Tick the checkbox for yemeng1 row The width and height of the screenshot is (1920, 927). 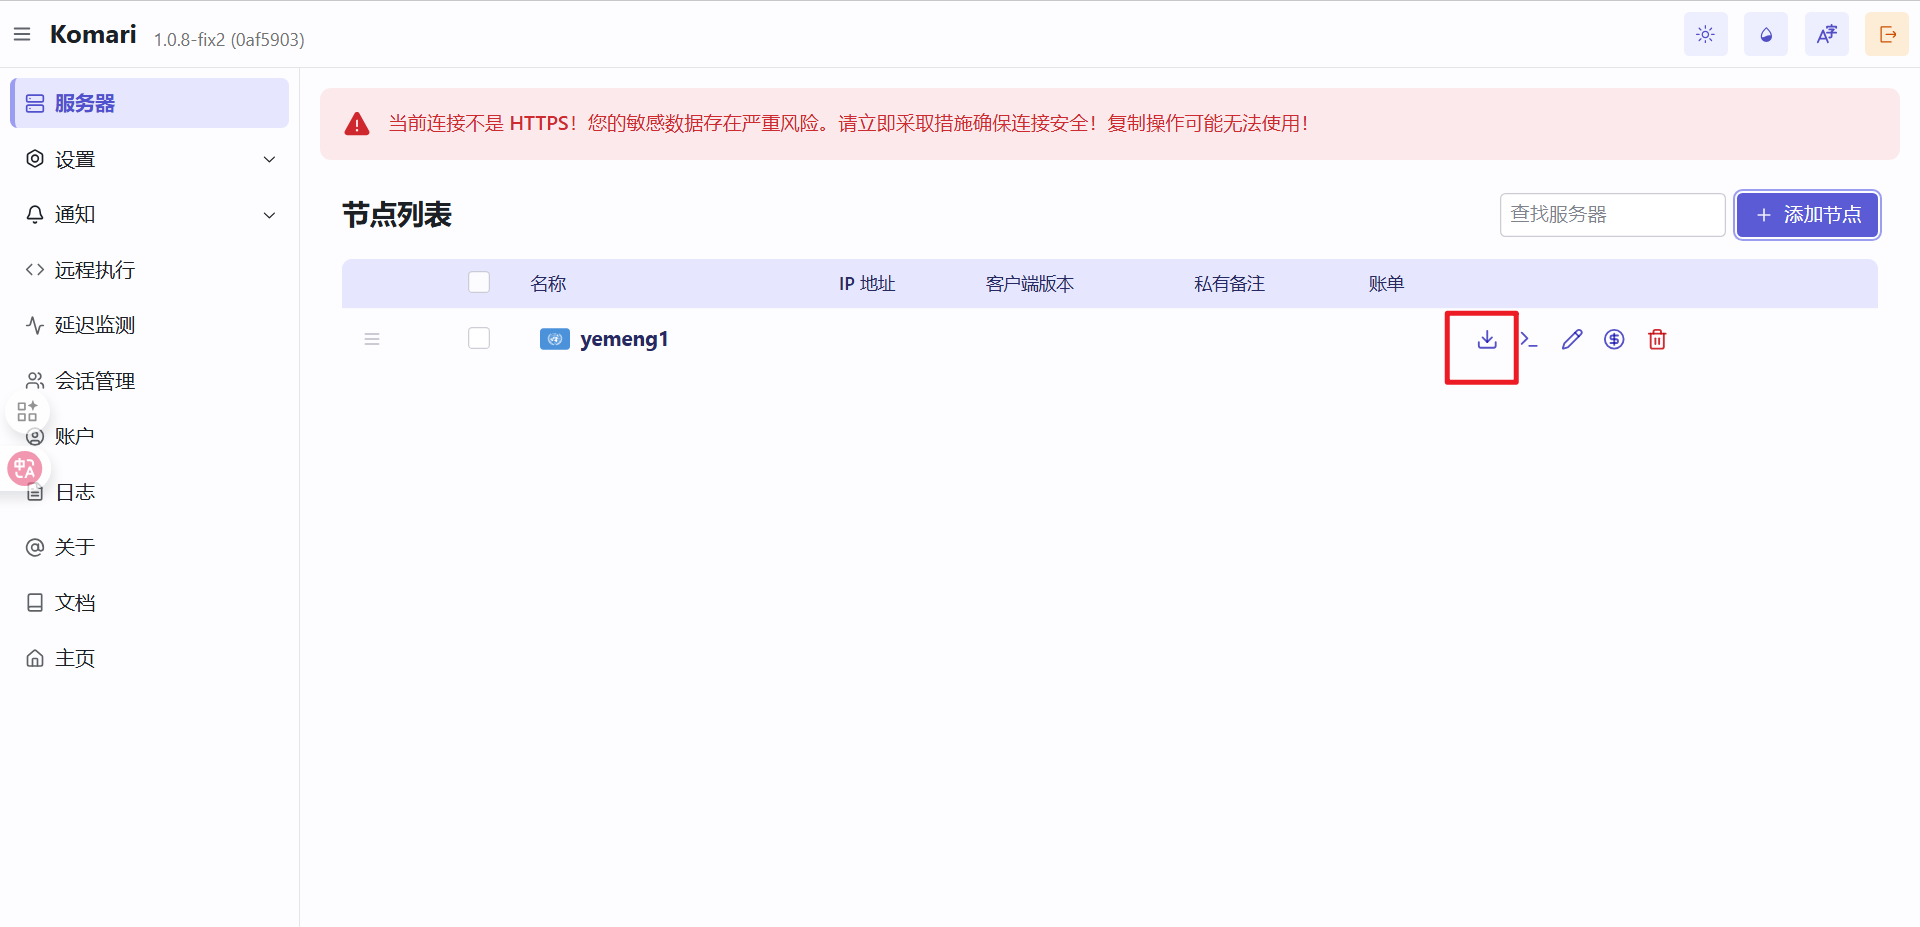pyautogui.click(x=479, y=339)
